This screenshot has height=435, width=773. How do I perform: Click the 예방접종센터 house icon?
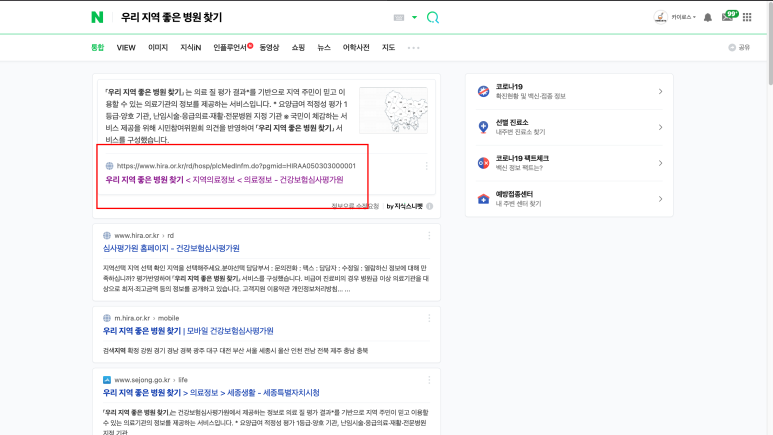tap(483, 199)
